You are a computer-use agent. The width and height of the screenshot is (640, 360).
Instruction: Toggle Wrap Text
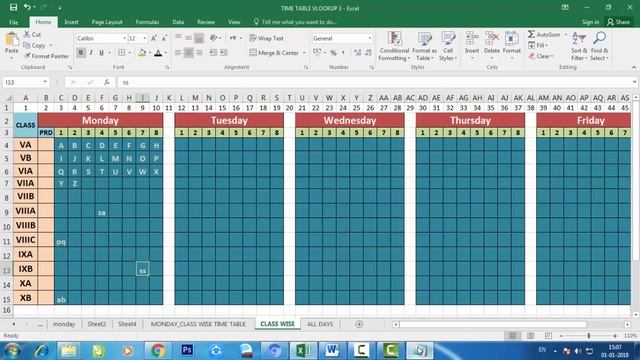pos(266,38)
